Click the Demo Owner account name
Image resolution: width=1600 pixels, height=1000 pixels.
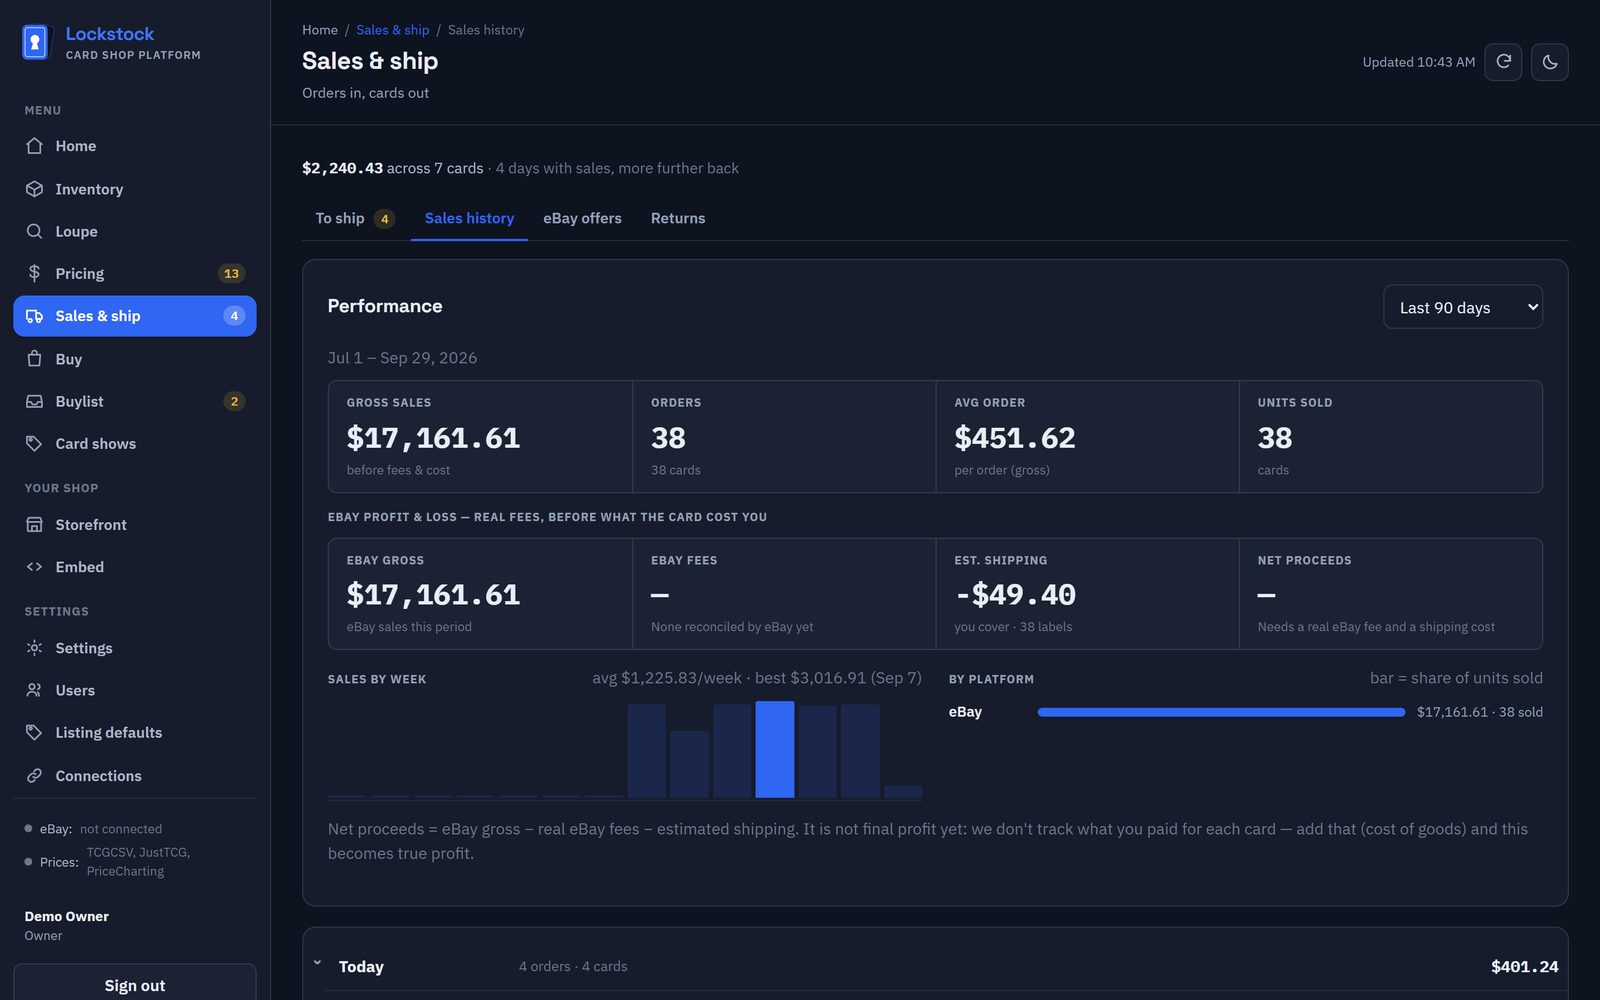[67, 916]
